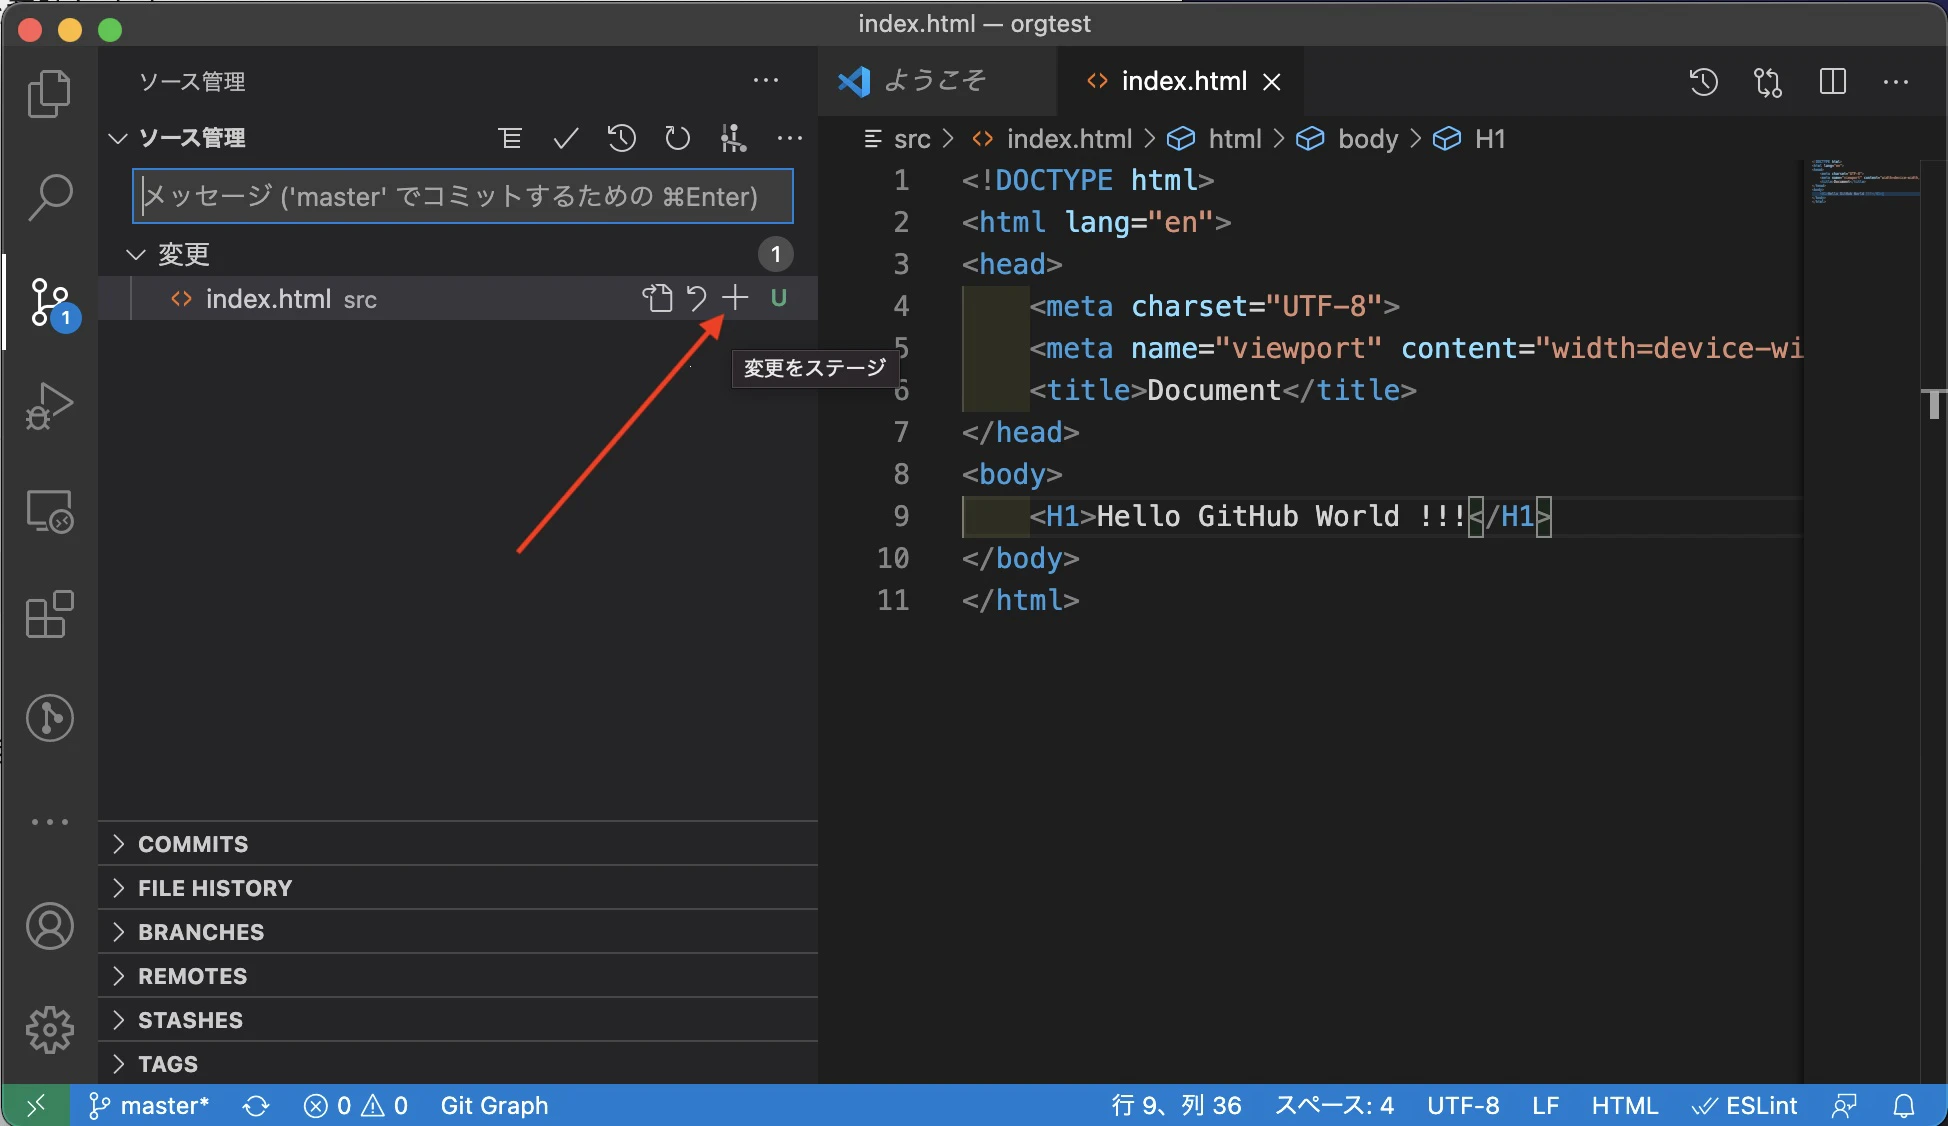Viewport: 1948px width, 1126px height.
Task: Expand the FILE HISTORY section
Action: pos(458,888)
